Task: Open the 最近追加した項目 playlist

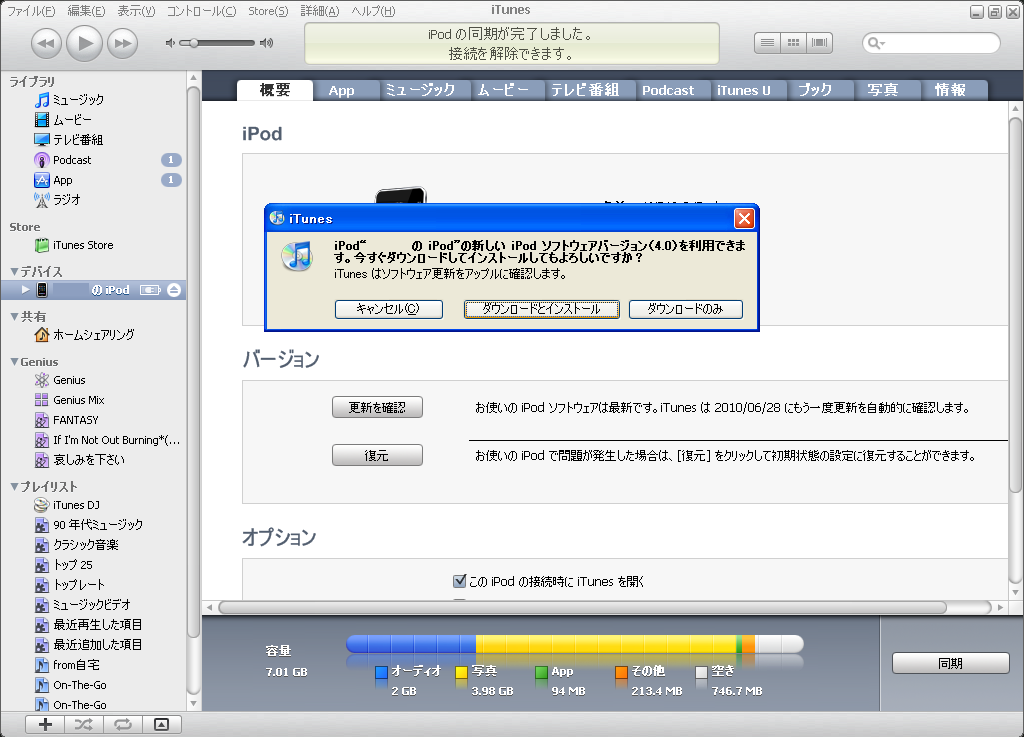Action: (x=88, y=645)
